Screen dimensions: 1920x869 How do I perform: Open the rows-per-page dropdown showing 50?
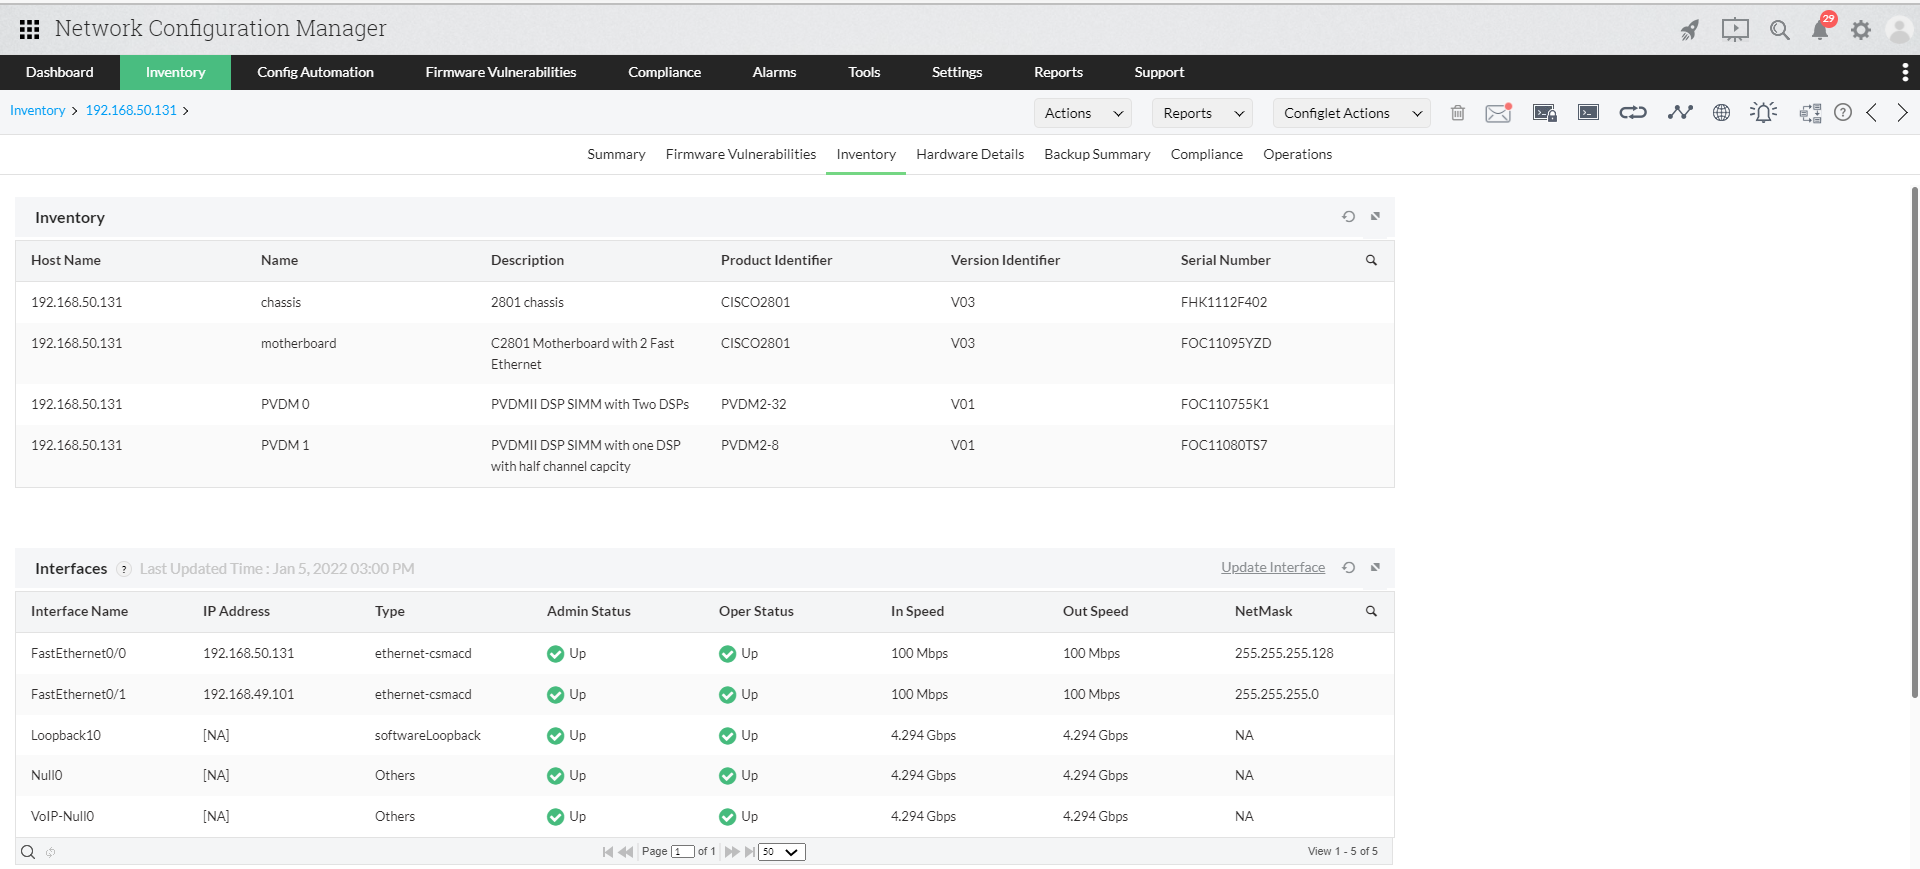(781, 852)
